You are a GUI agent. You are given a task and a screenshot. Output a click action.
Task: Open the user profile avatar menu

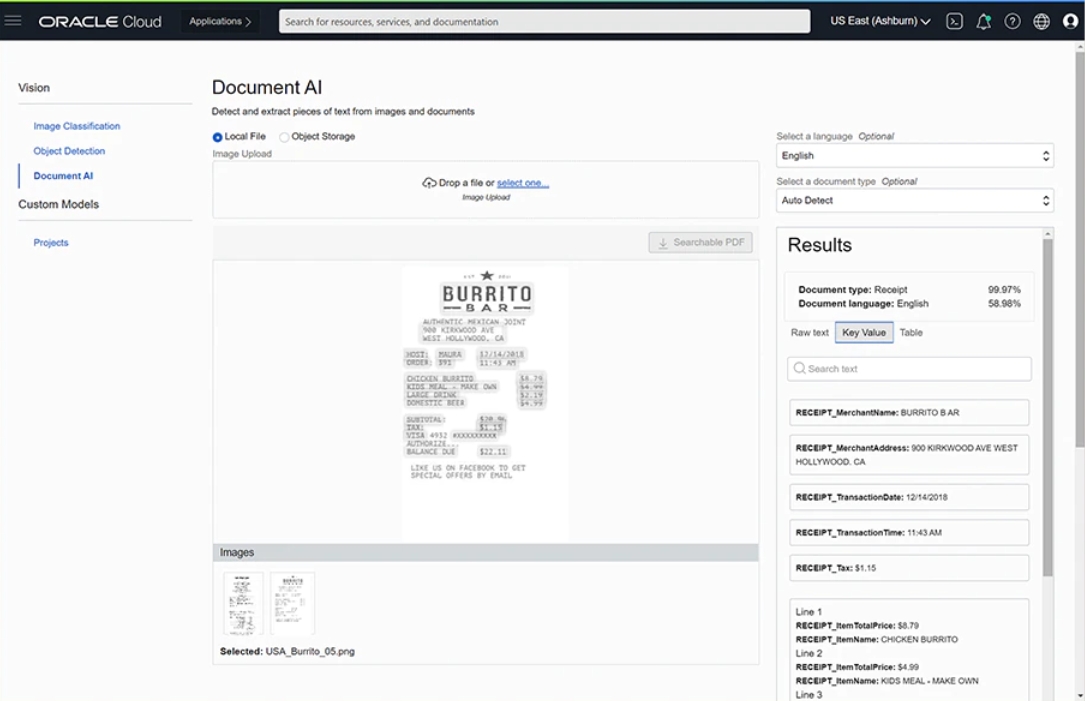click(1070, 21)
